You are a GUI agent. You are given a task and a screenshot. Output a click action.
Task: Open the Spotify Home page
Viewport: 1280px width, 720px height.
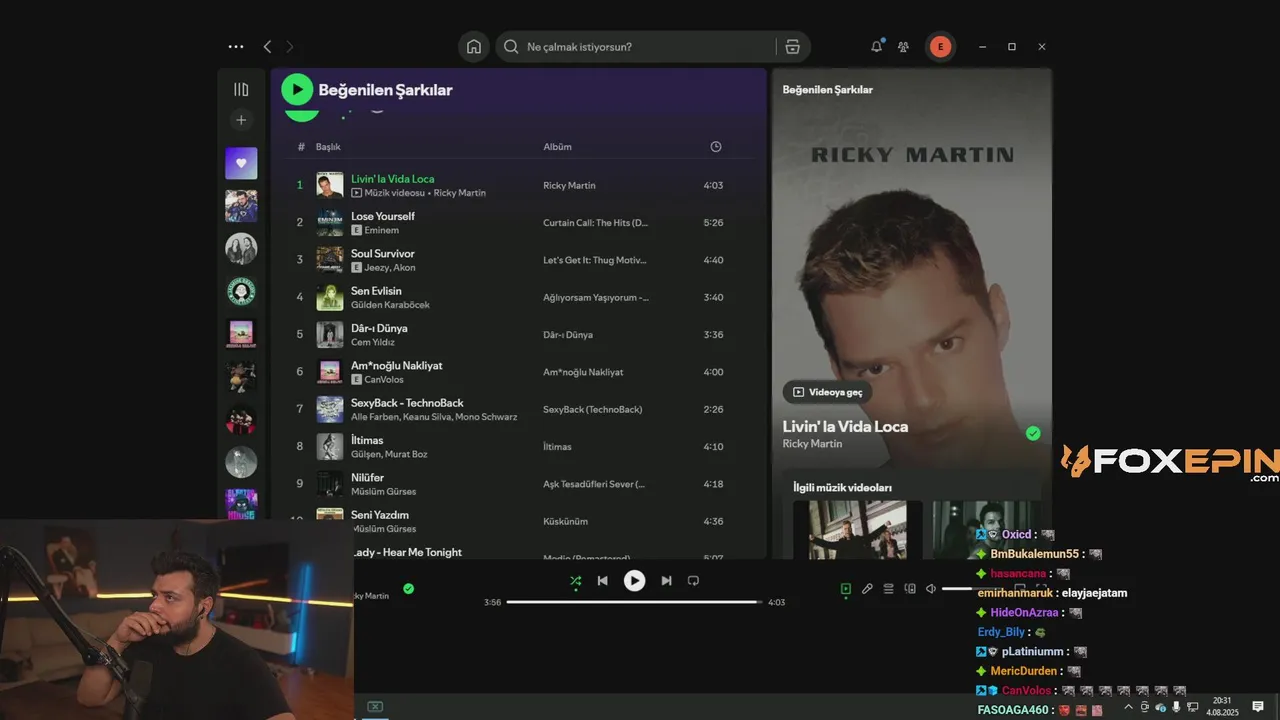474,47
